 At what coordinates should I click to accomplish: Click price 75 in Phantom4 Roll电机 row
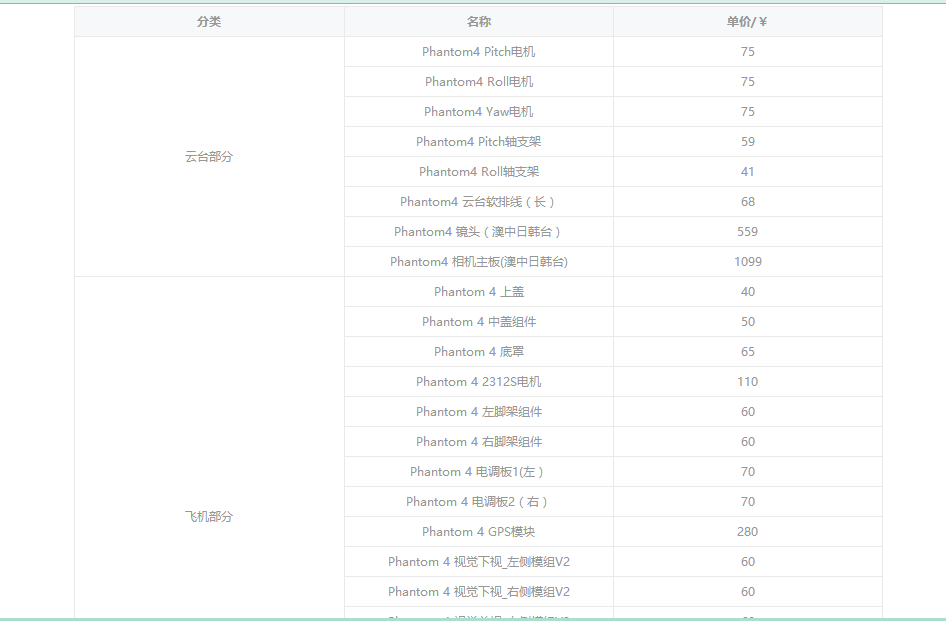pyautogui.click(x=748, y=81)
